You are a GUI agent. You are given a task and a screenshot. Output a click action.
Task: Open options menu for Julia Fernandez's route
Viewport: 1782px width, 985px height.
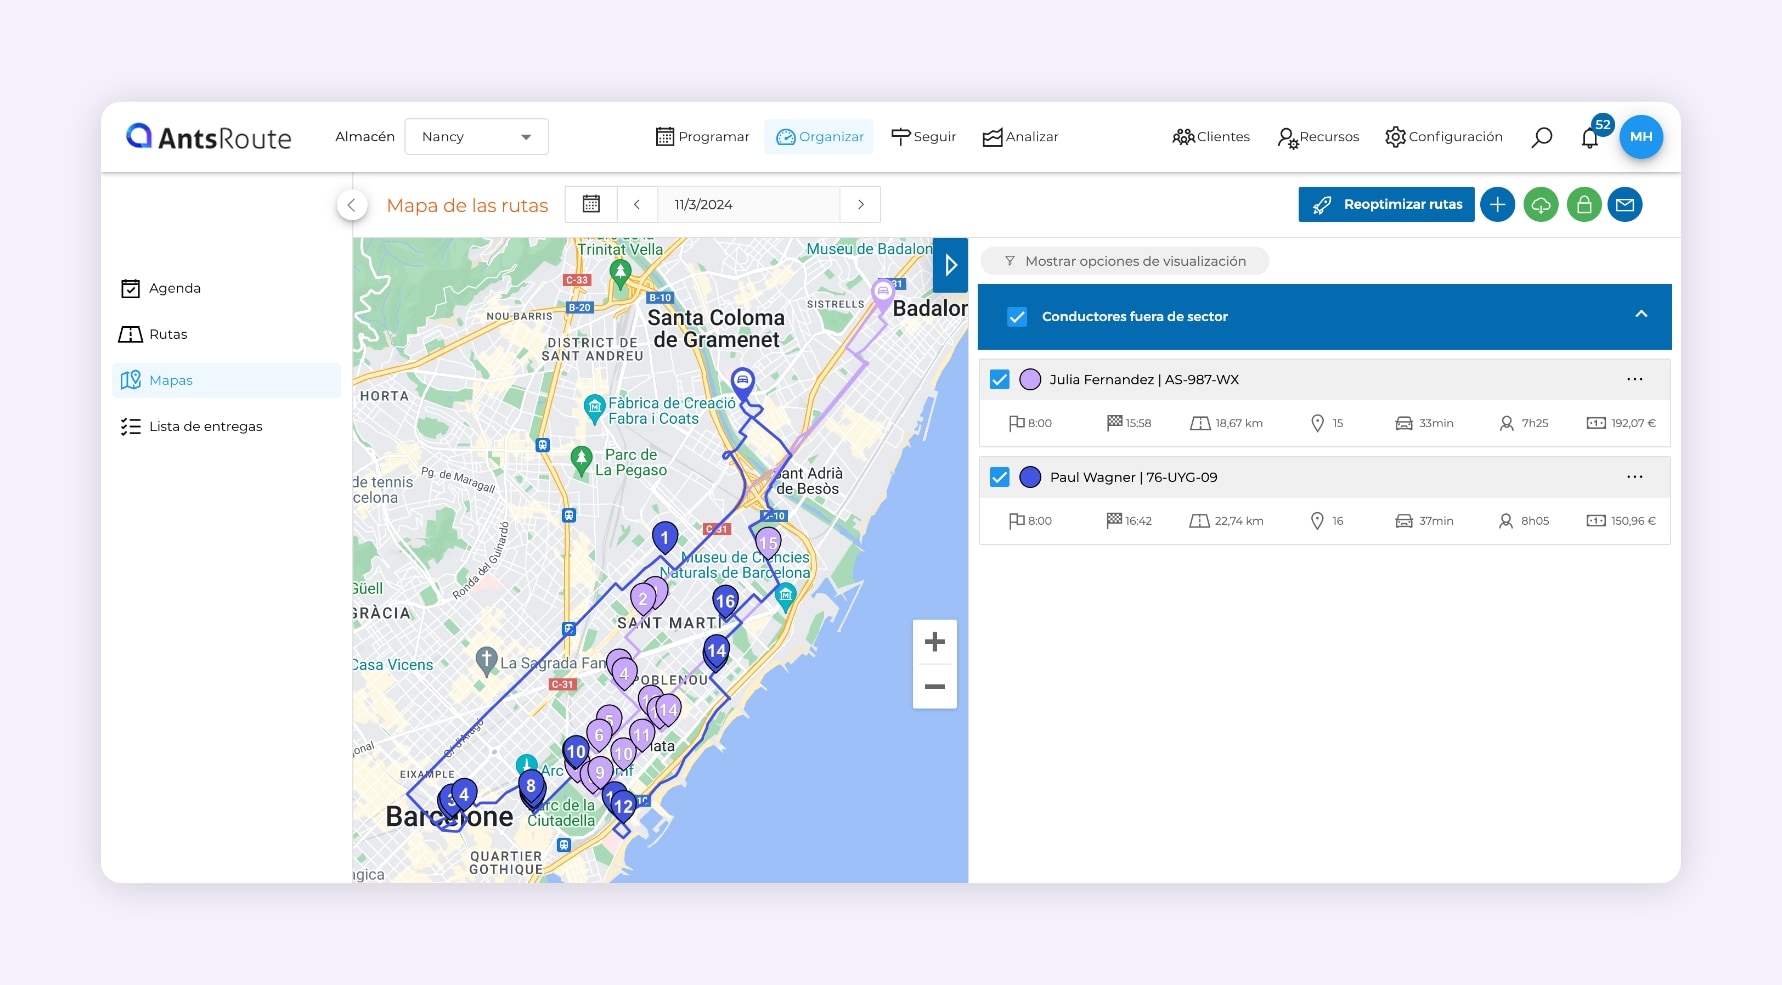1635,379
